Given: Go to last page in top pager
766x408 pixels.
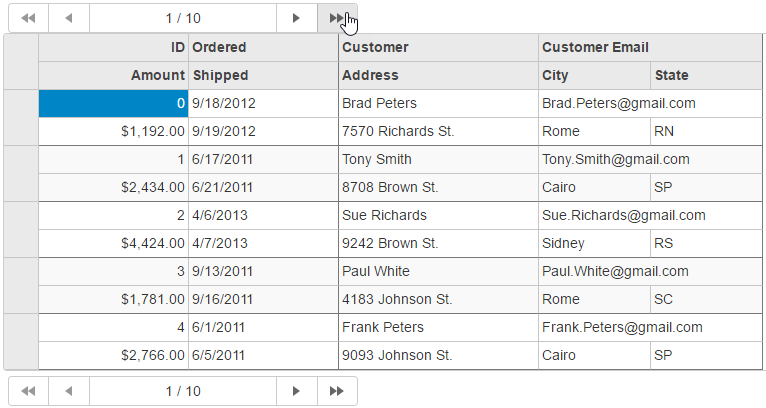Looking at the screenshot, I should (338, 18).
